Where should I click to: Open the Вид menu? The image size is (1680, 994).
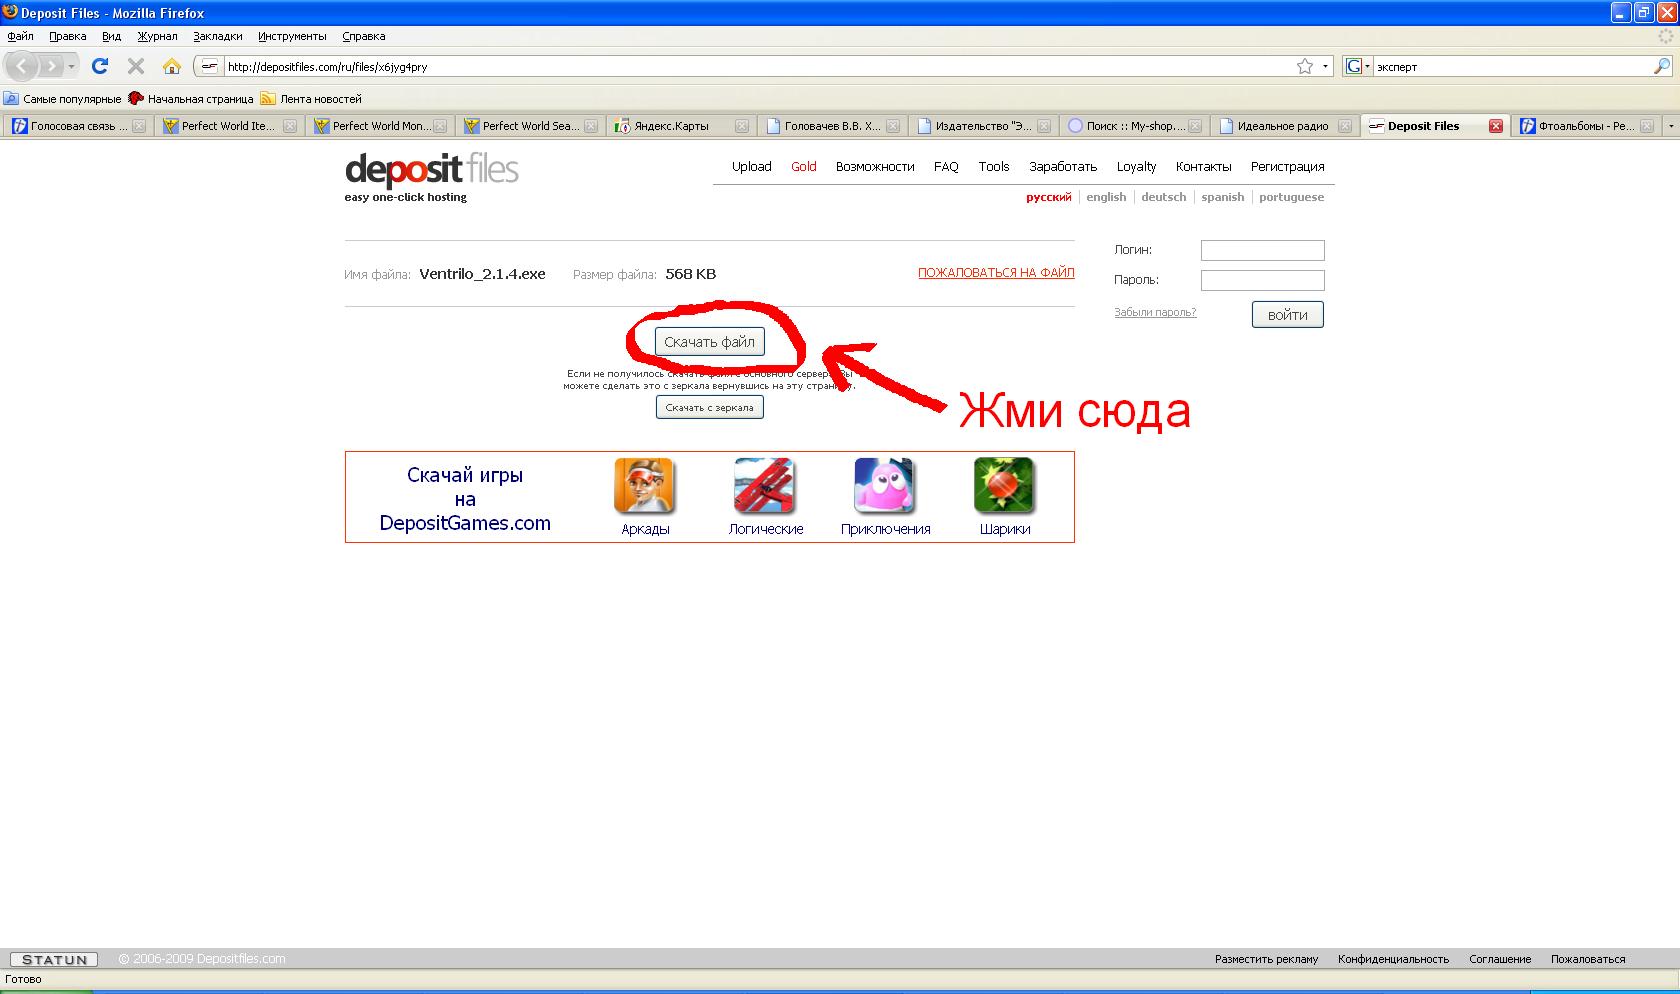(x=111, y=36)
